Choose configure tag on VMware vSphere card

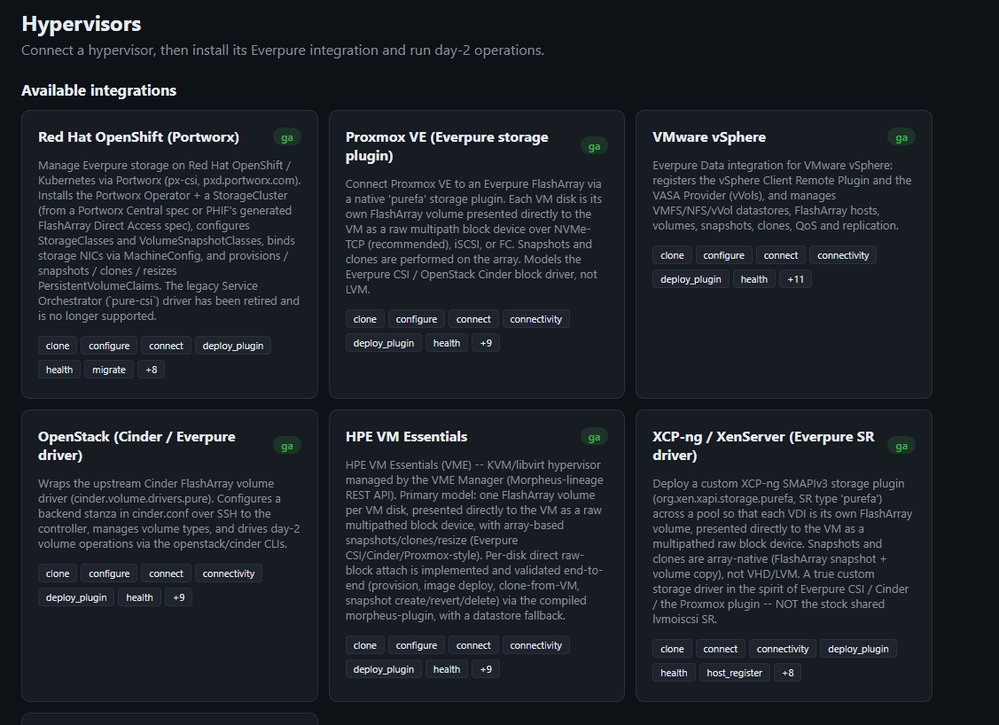pos(724,255)
